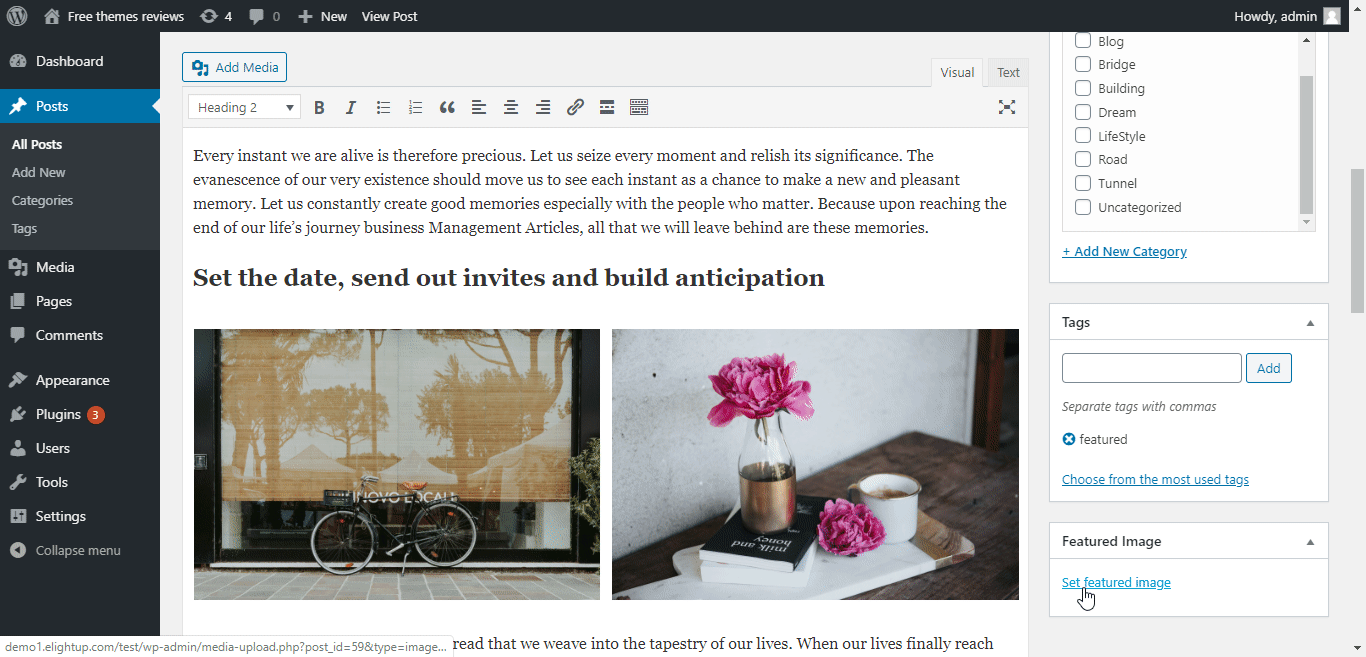The height and width of the screenshot is (657, 1366).
Task: Collapse the Featured Image panel
Action: [1310, 542]
